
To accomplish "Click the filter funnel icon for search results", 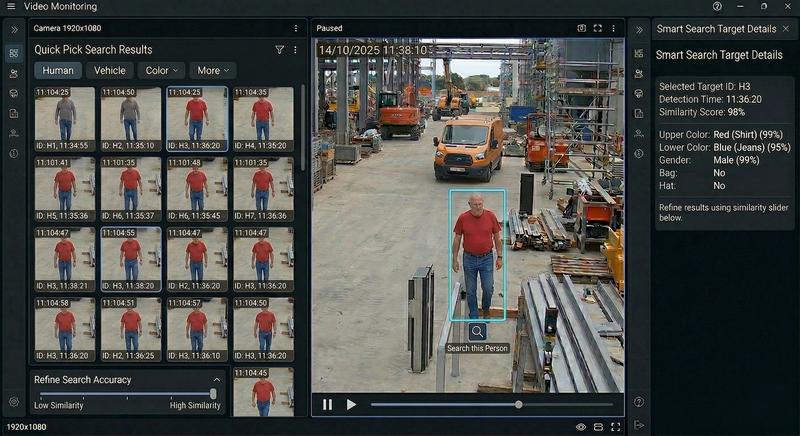I will (x=280, y=49).
